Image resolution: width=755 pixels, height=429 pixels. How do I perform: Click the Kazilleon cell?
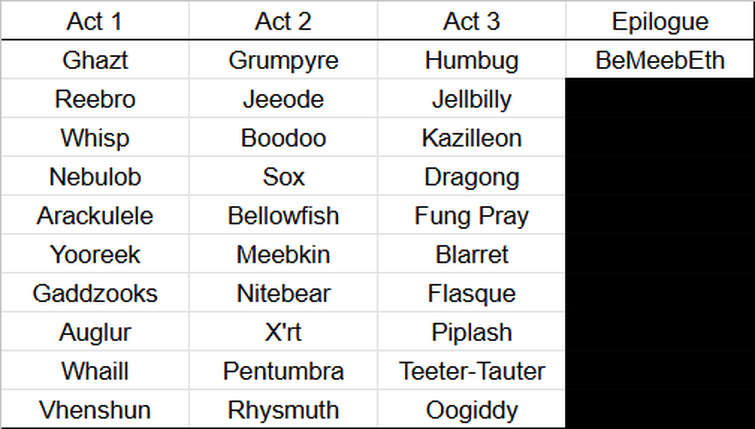click(x=471, y=138)
